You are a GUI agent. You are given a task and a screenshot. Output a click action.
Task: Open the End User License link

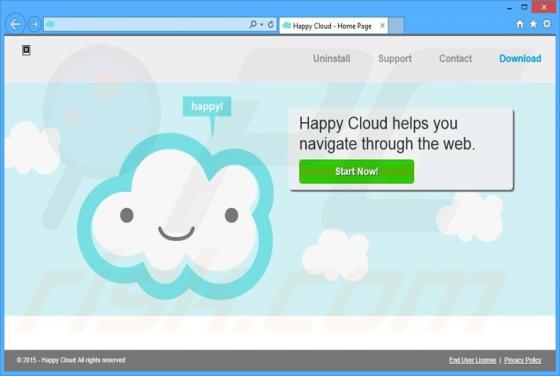472,360
